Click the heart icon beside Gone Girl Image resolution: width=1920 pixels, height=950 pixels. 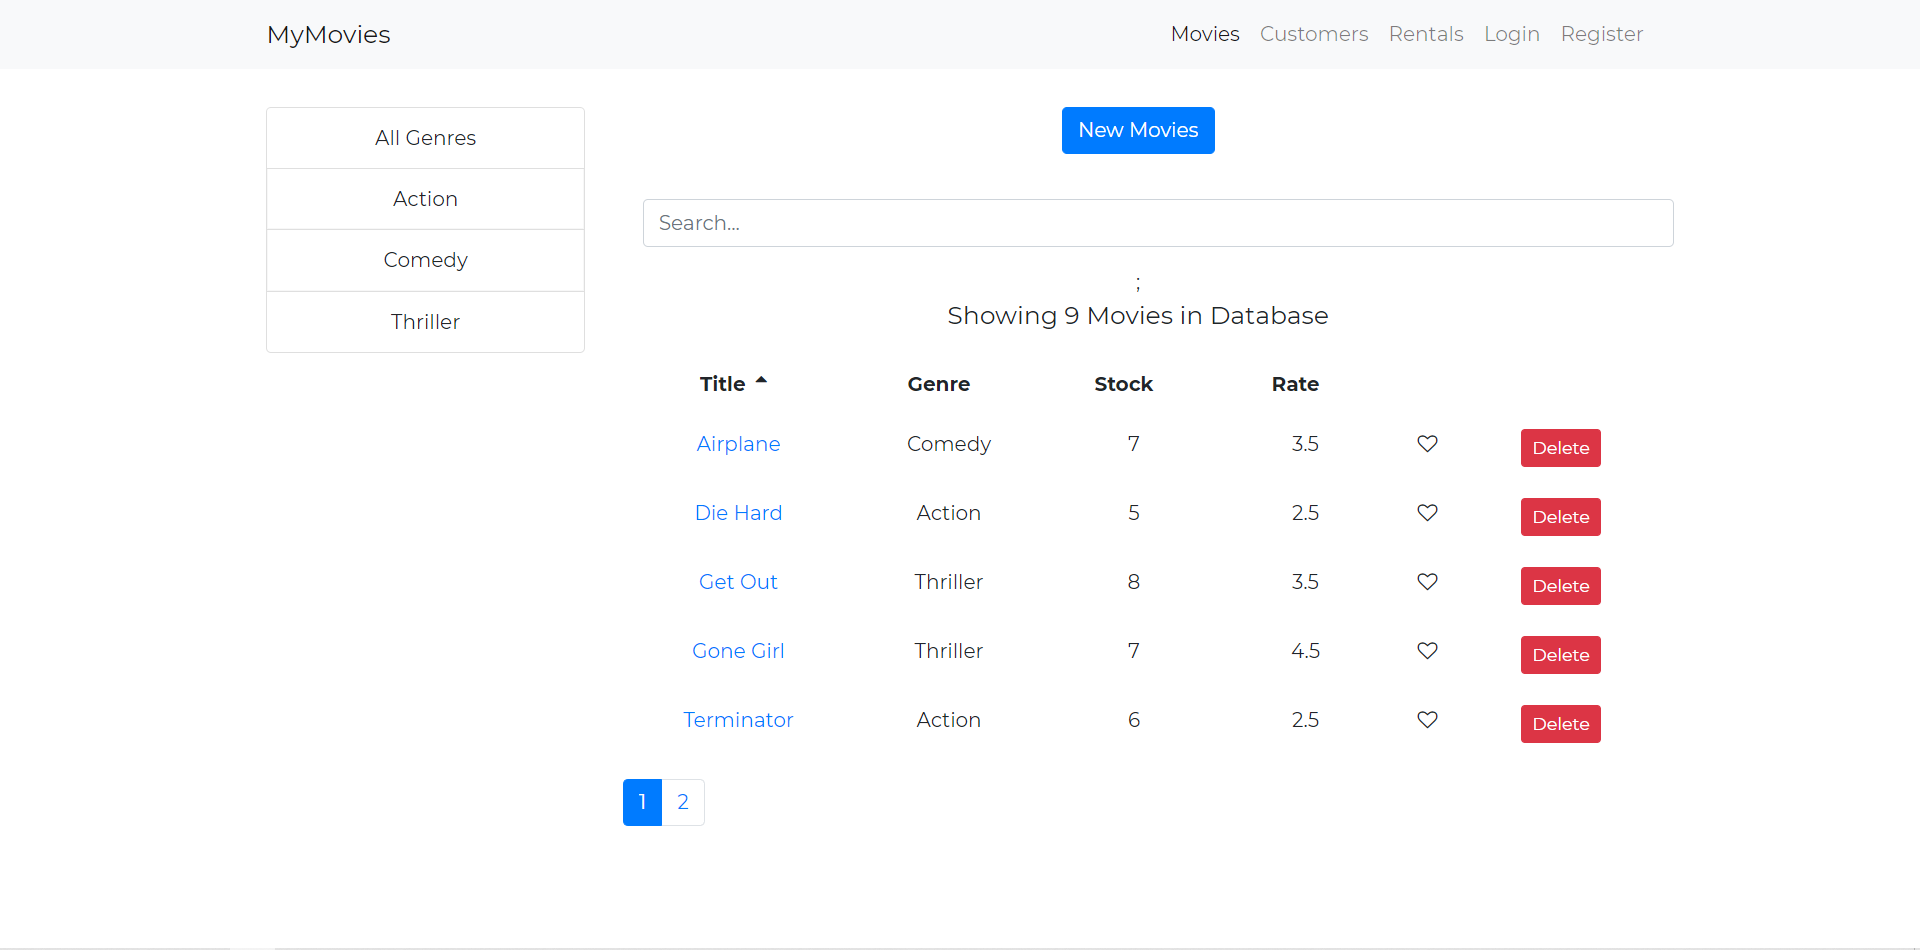[1427, 651]
